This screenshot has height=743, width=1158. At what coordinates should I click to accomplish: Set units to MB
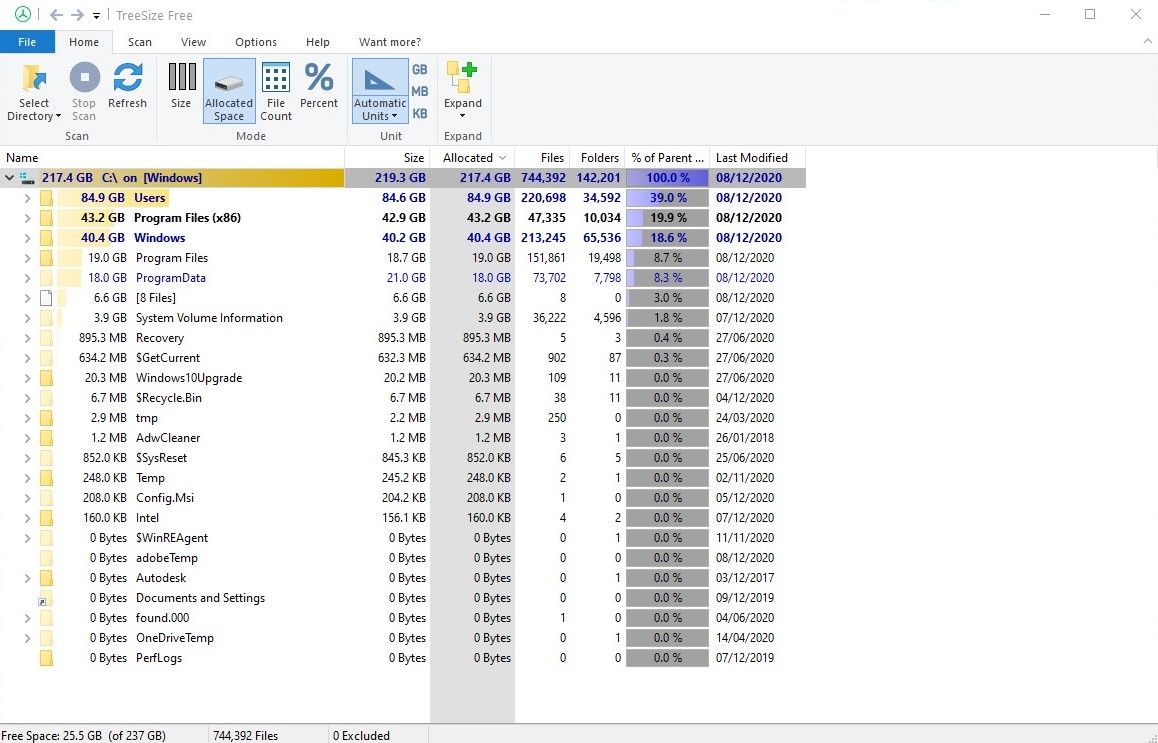click(419, 92)
